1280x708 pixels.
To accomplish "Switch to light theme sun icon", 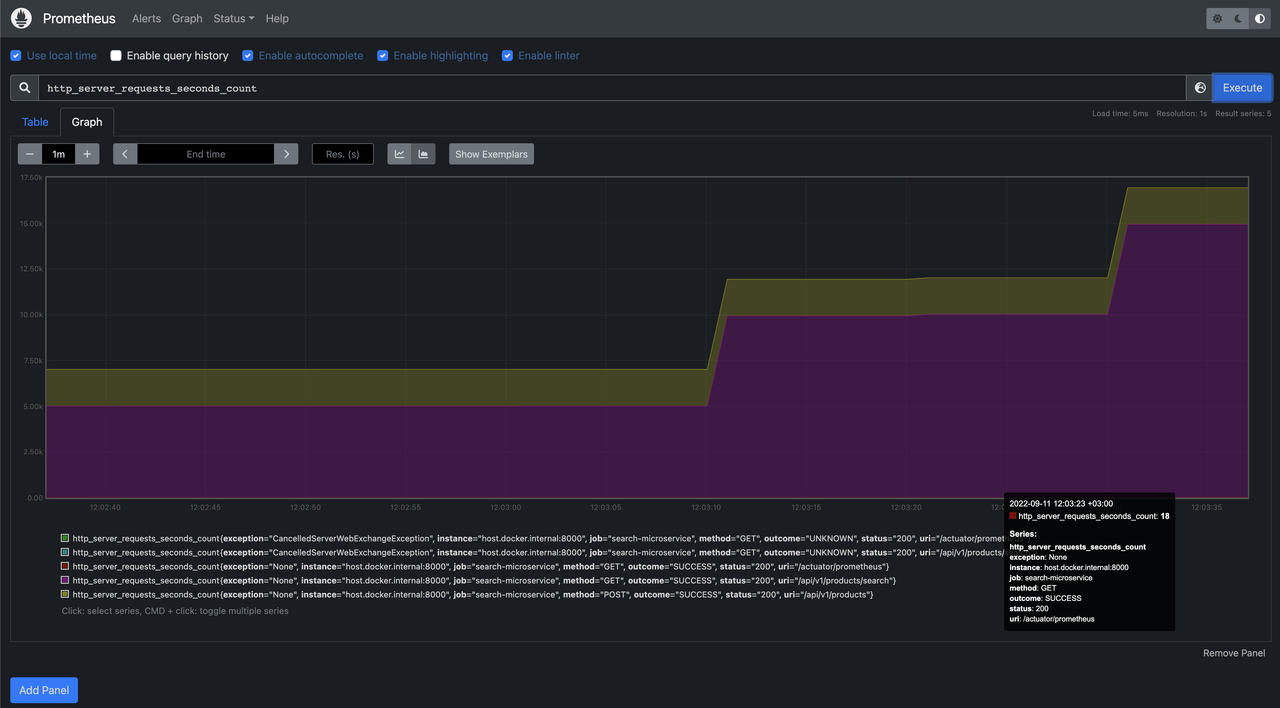I will (x=1217, y=18).
